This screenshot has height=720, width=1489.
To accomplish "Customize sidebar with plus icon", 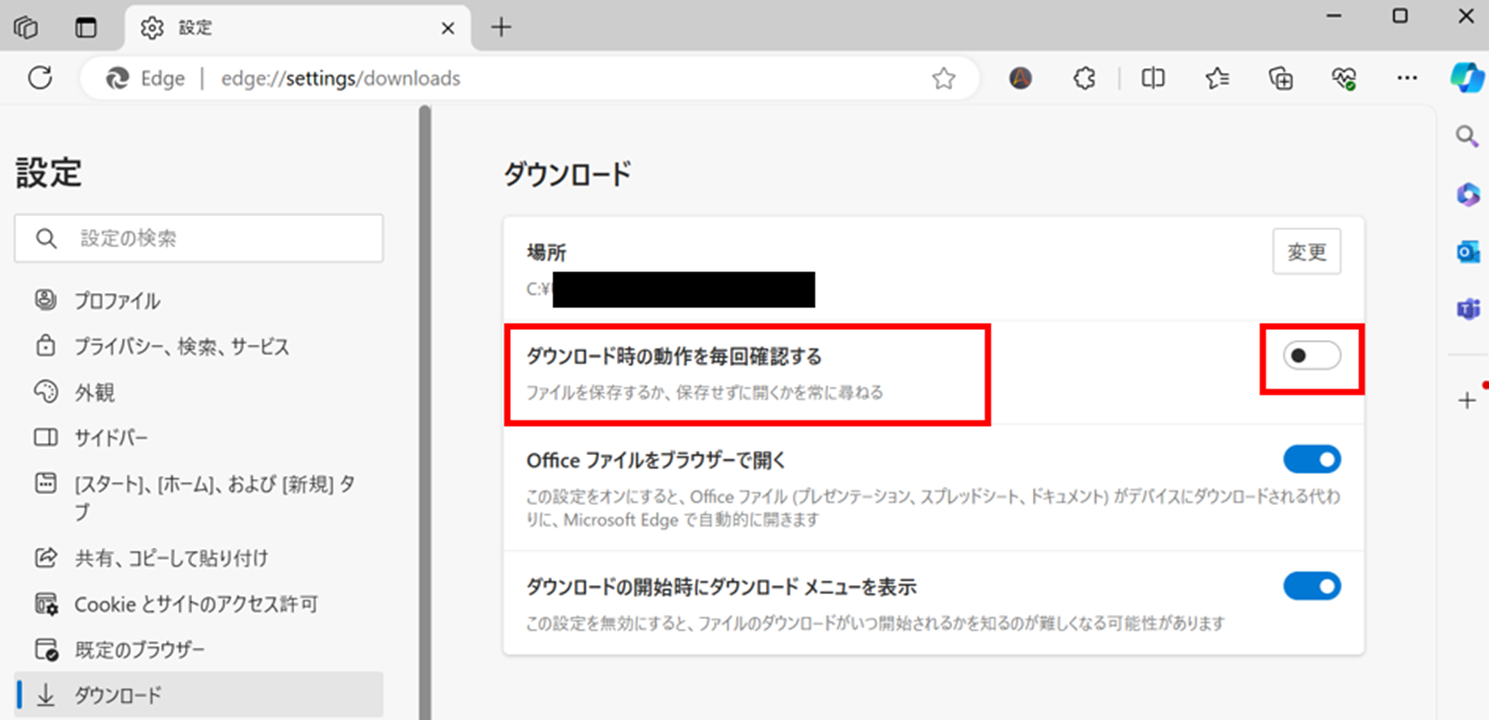I will tap(1467, 400).
